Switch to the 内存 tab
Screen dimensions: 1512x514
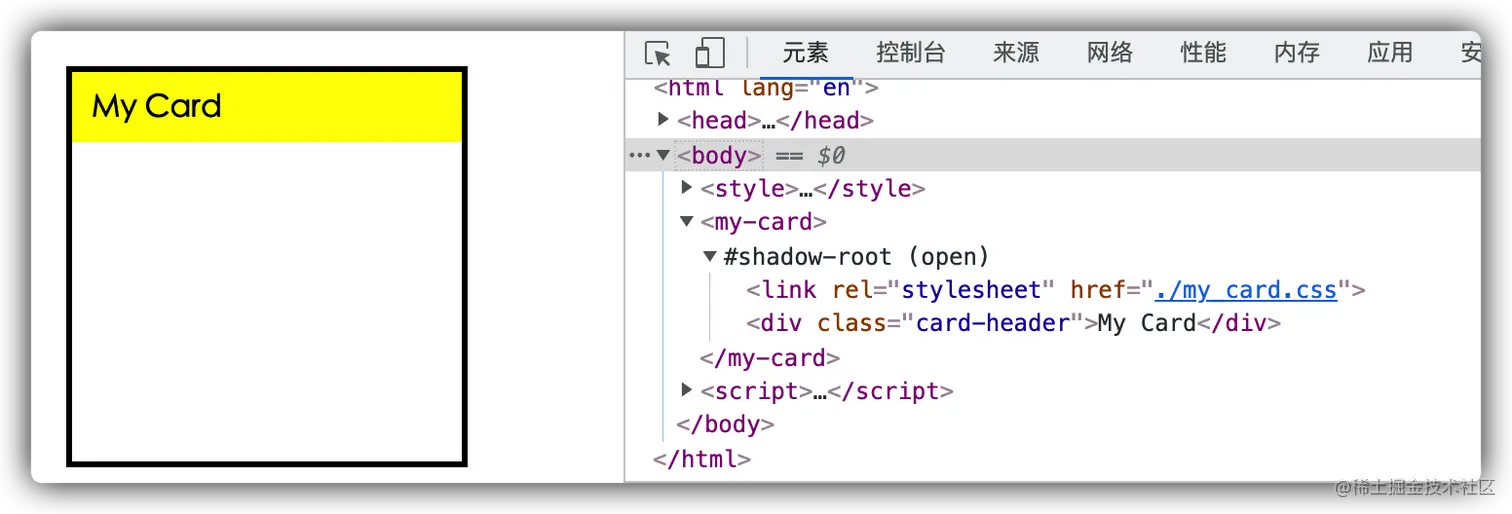[x=1297, y=53]
